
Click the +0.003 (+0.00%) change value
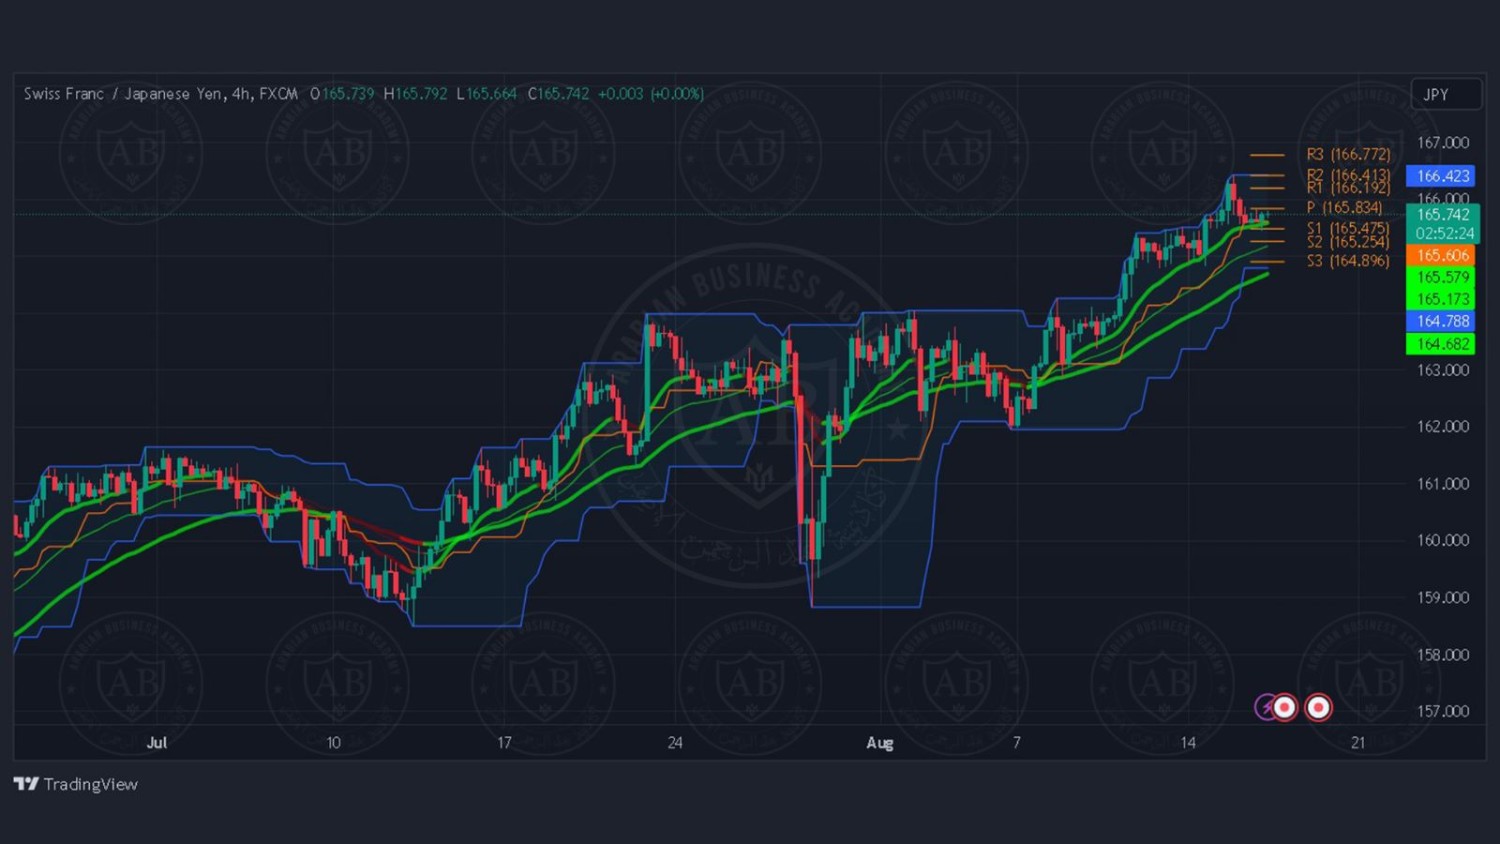pyautogui.click(x=651, y=94)
